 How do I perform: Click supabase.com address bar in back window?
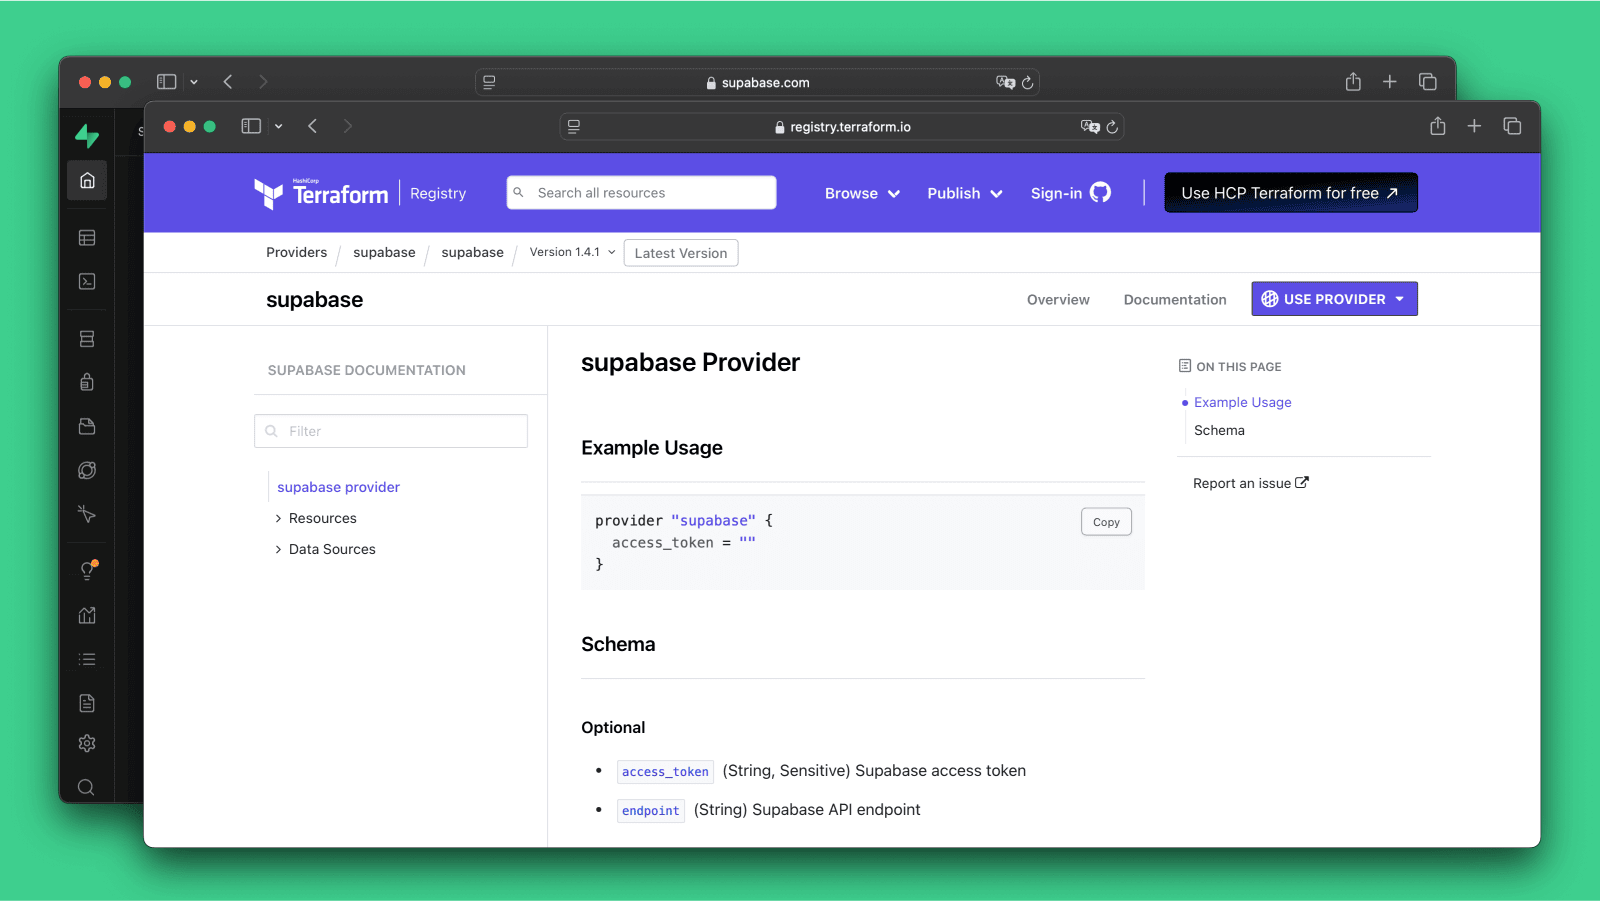click(x=757, y=83)
